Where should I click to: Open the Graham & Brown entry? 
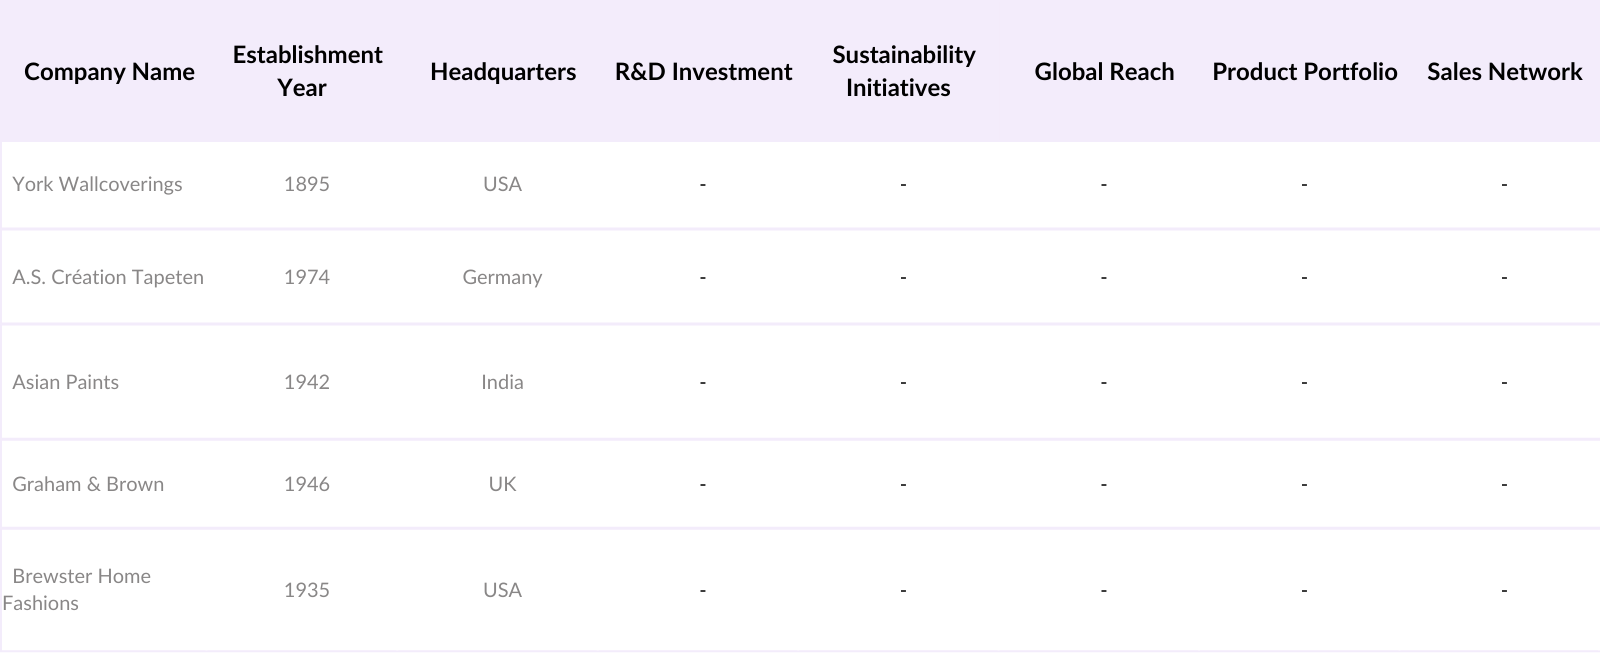point(88,484)
